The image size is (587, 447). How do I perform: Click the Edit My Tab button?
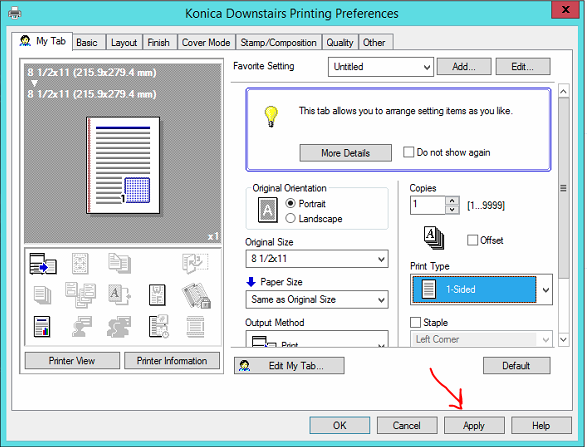tap(289, 365)
